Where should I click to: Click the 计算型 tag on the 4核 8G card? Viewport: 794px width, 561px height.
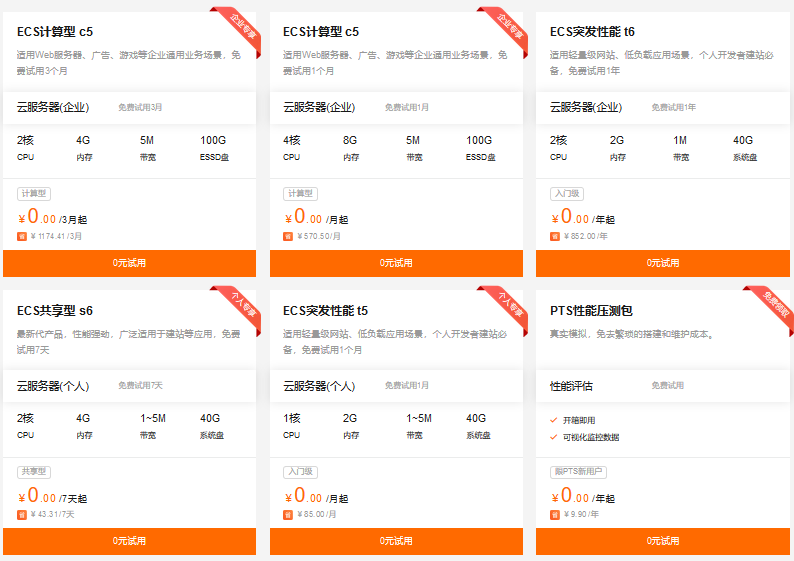pos(300,193)
